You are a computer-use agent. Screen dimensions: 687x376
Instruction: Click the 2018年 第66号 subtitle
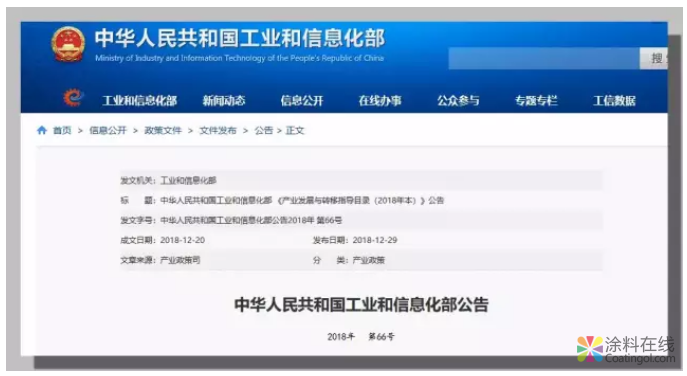(x=361, y=337)
